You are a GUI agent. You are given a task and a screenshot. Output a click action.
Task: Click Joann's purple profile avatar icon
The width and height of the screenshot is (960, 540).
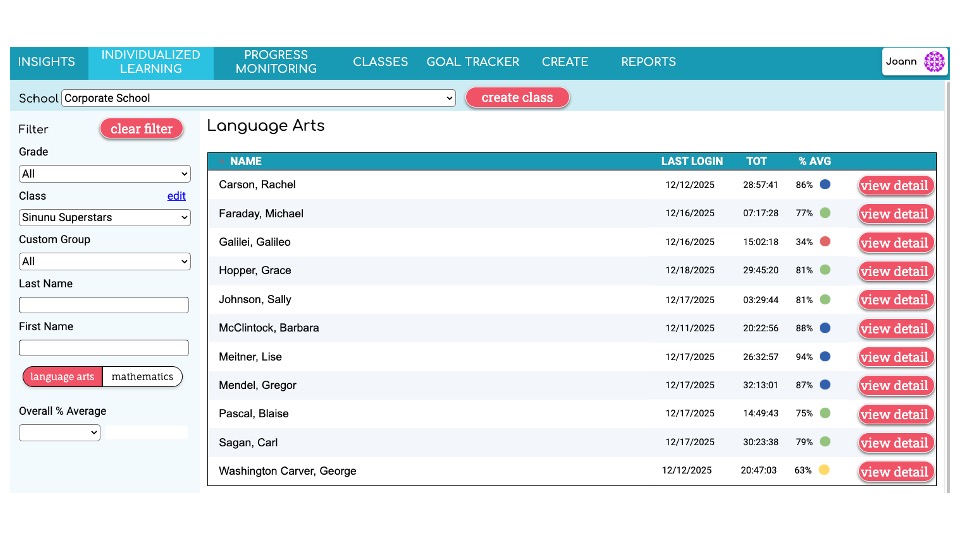point(934,61)
